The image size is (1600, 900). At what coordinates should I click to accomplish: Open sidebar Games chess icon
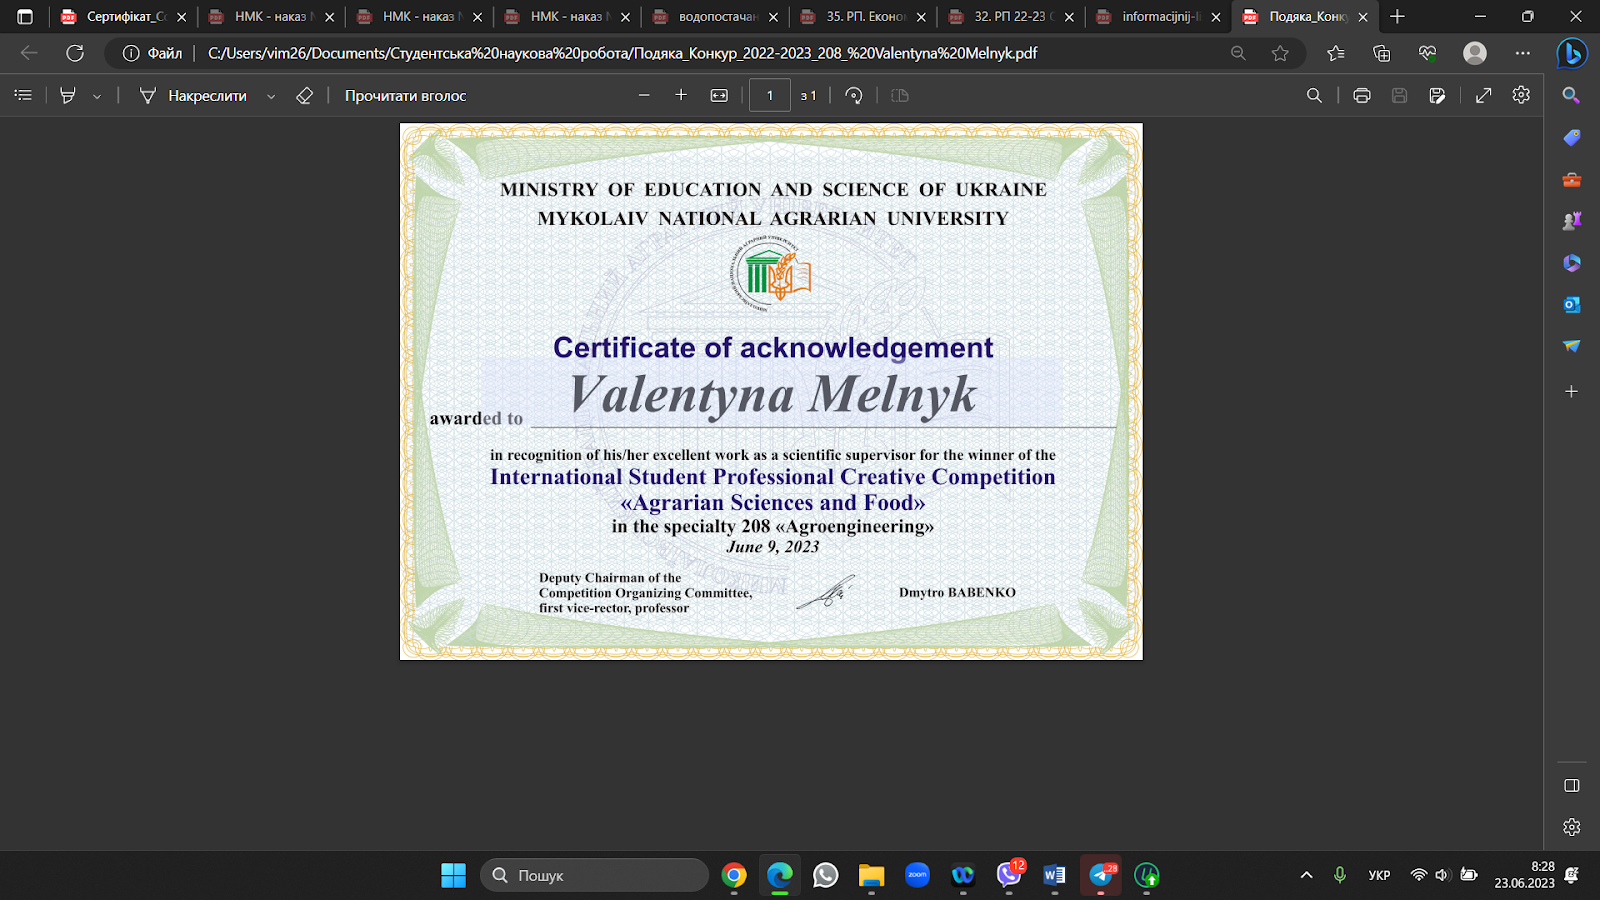point(1572,221)
